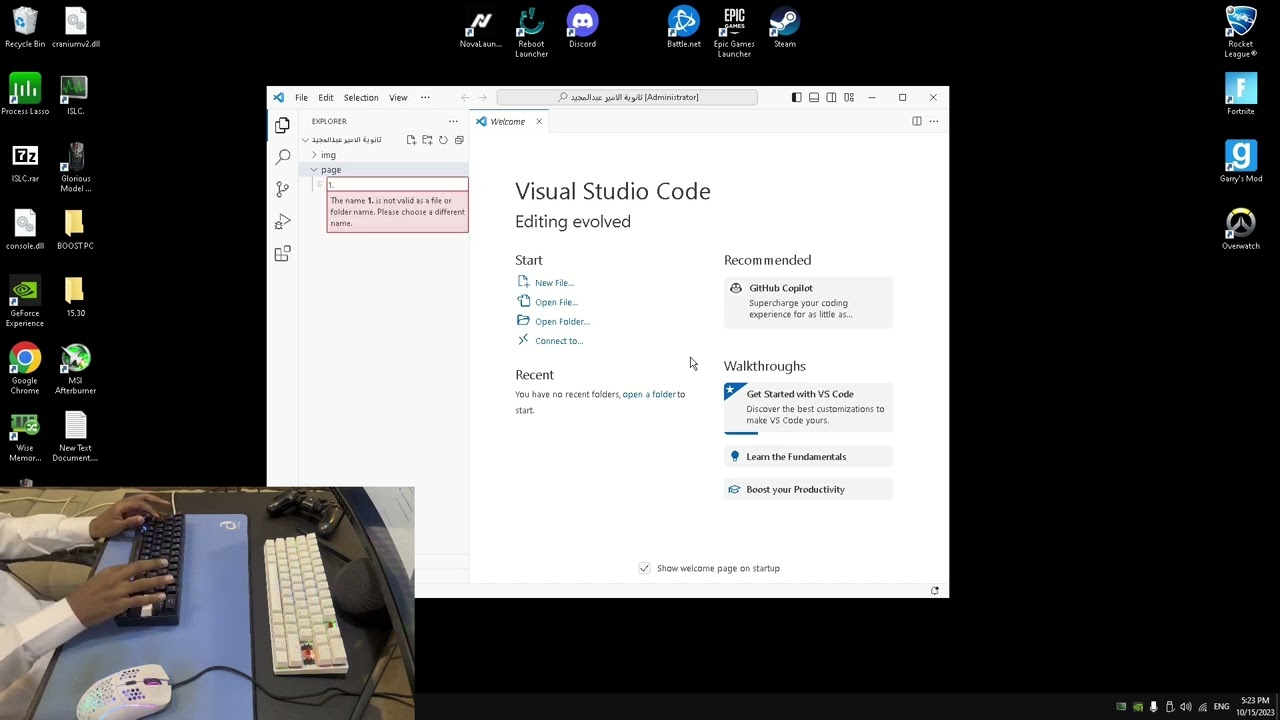Collapse all folders in Explorer
The image size is (1280, 720).
459,140
